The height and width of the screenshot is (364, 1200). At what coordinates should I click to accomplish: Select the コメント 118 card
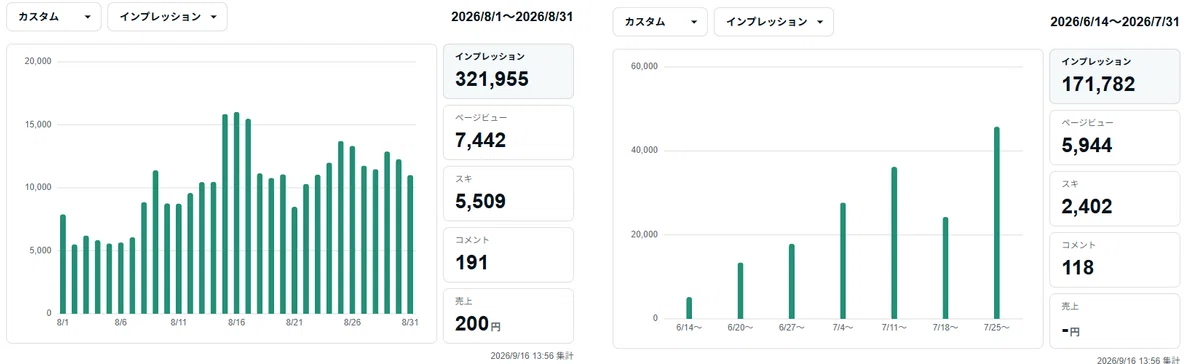click(x=1115, y=259)
